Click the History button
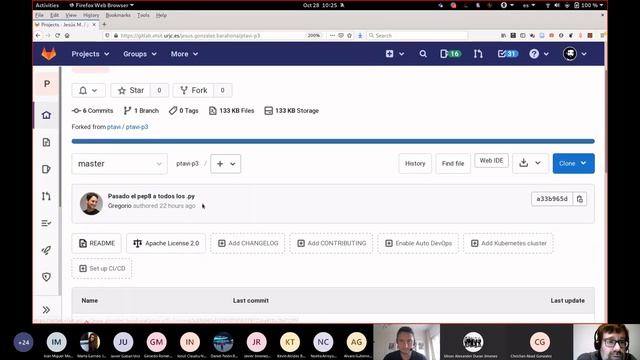The image size is (640, 360). coord(415,164)
